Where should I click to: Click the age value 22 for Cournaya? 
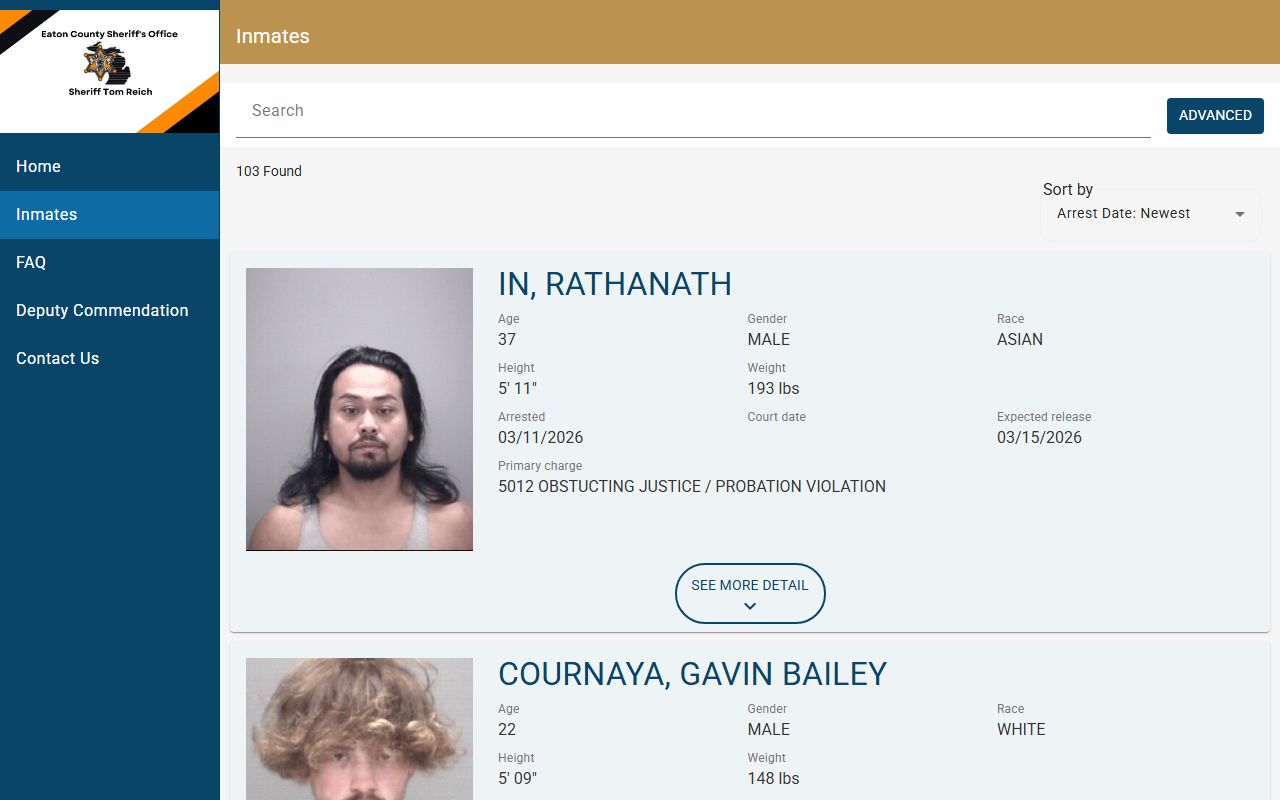[x=507, y=730]
